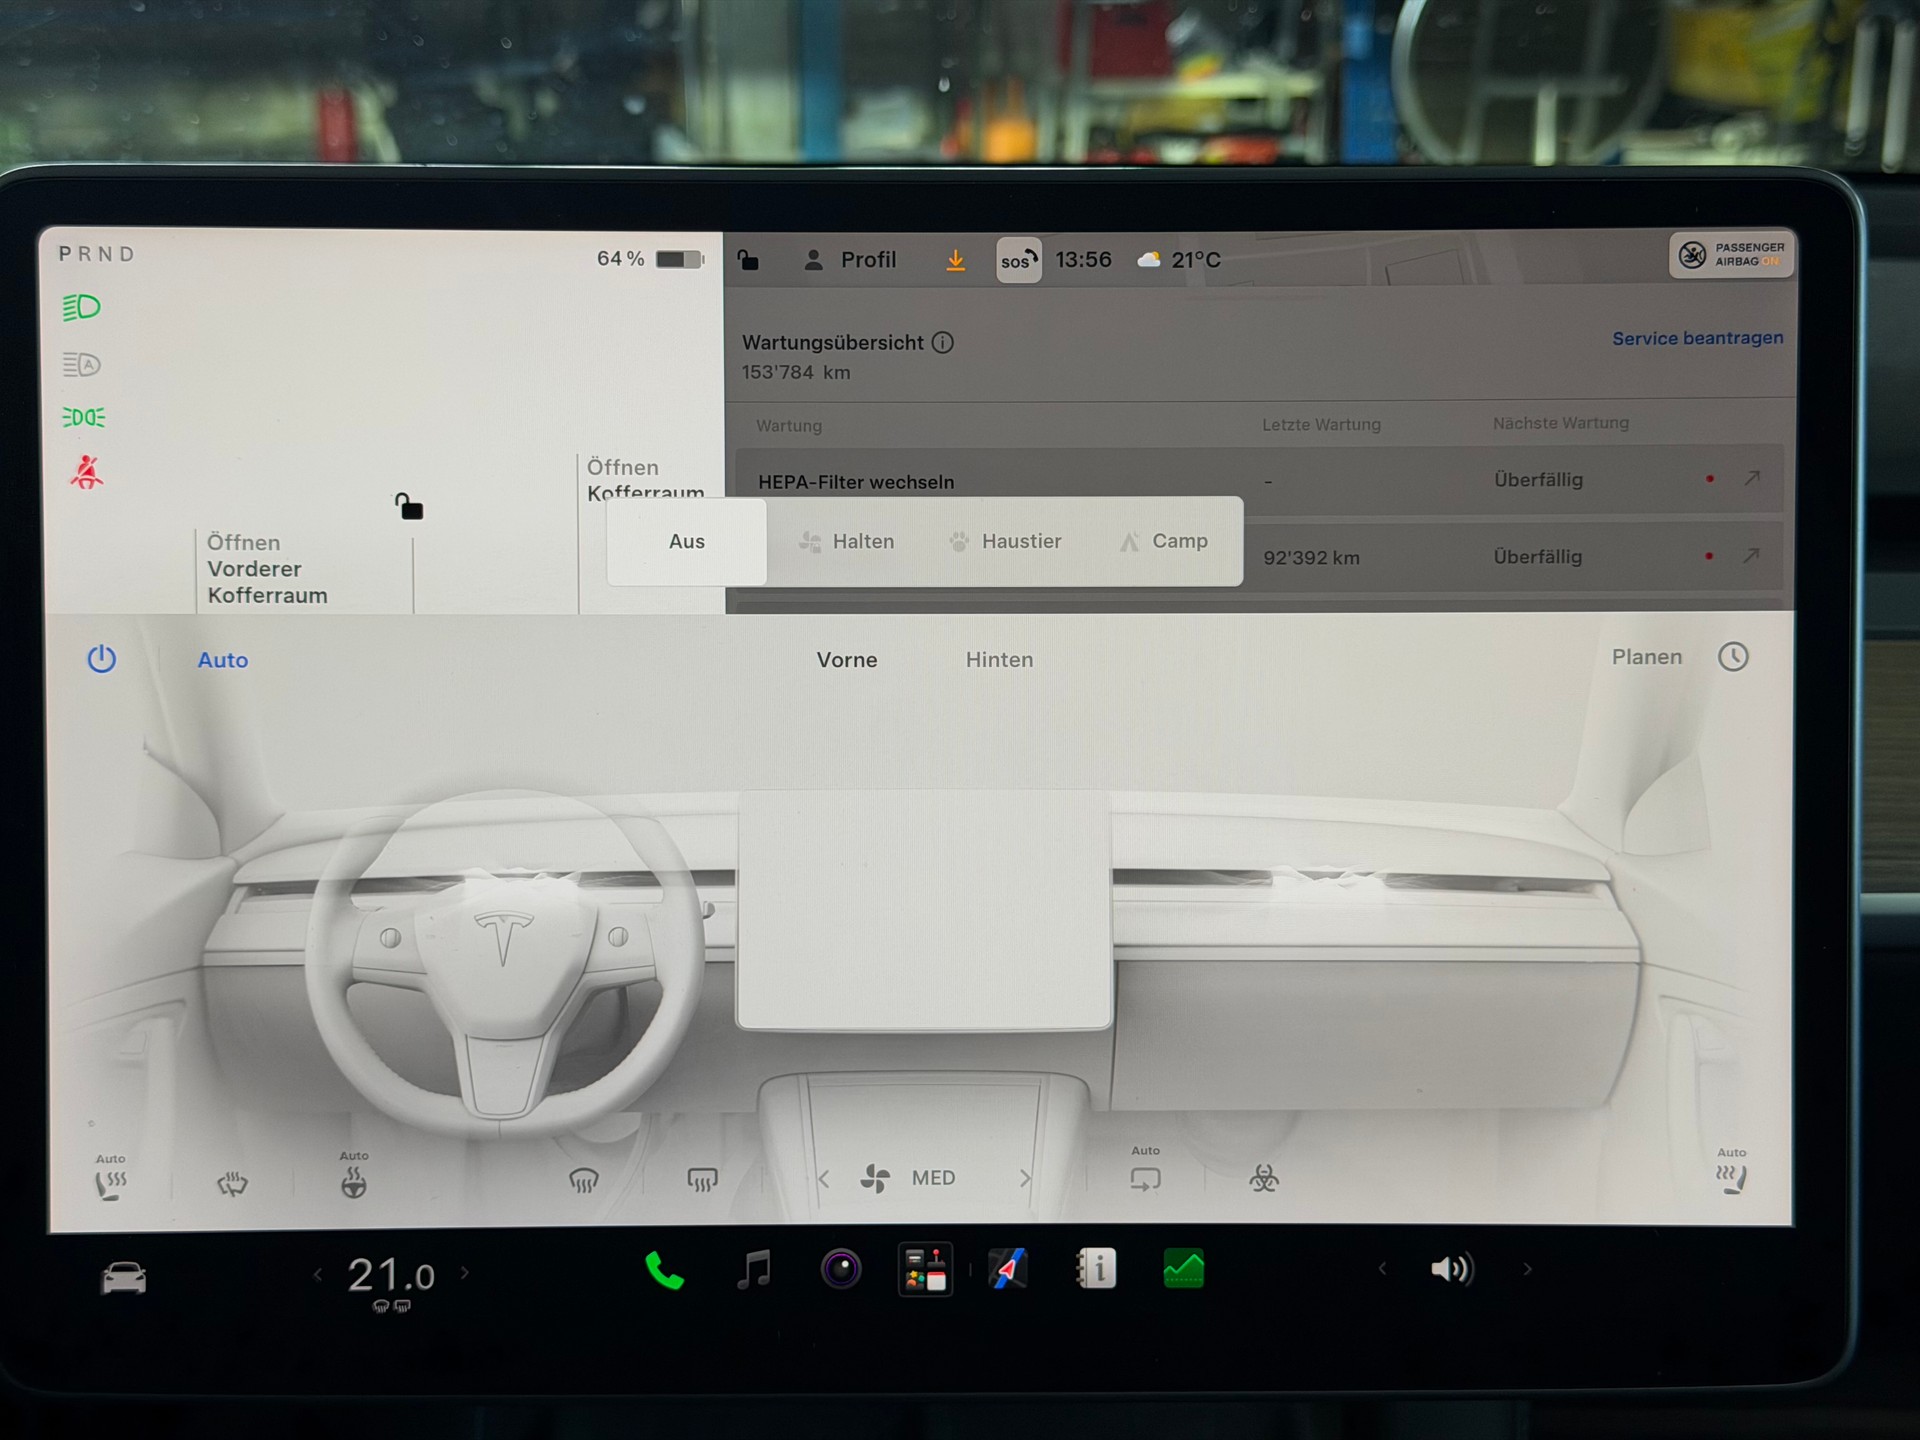Tap the passenger airbag indicator
The height and width of the screenshot is (1440, 1920).
(x=1732, y=254)
